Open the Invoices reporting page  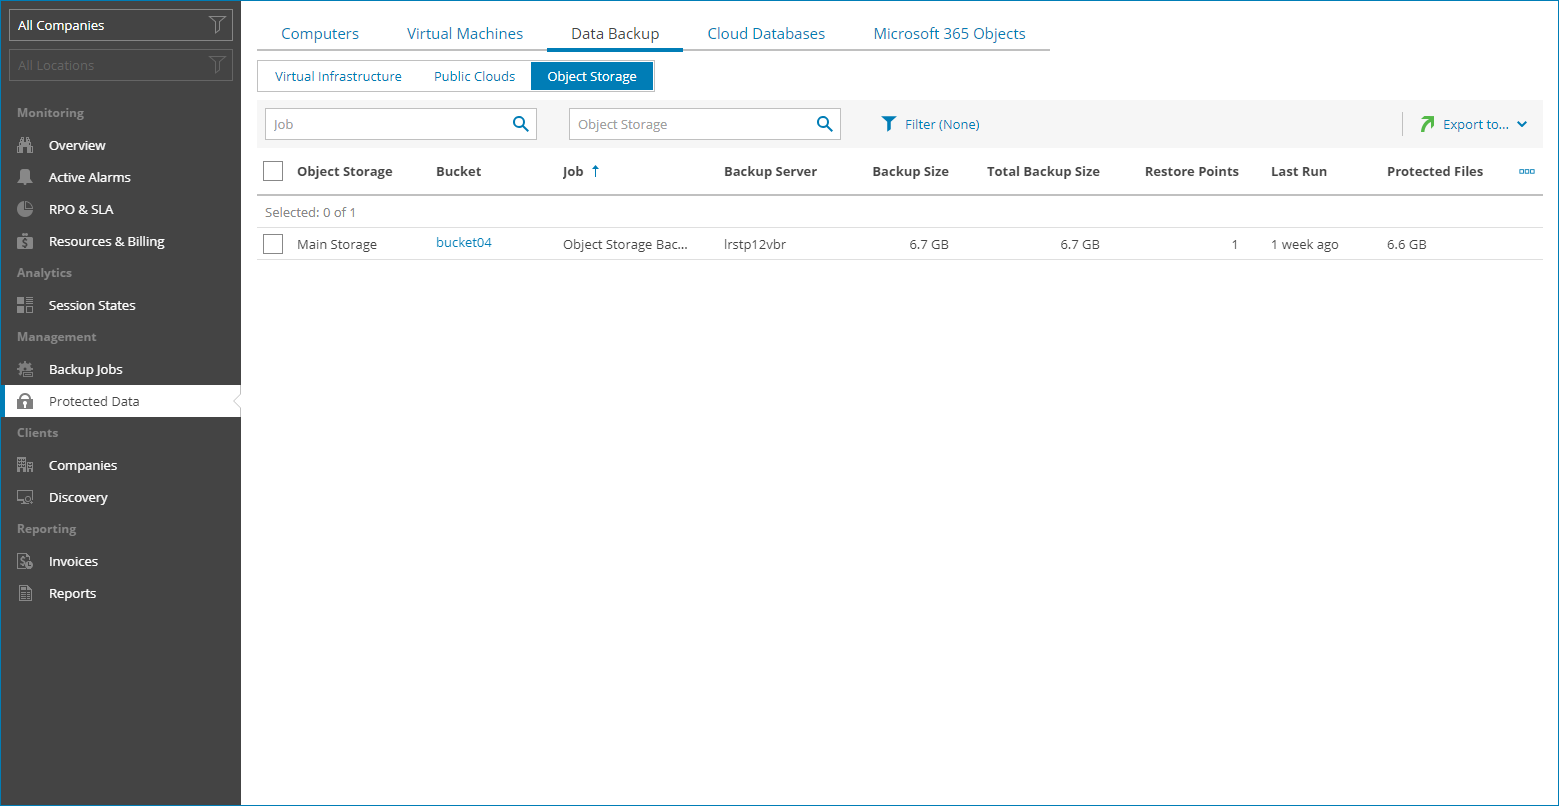pyautogui.click(x=73, y=560)
